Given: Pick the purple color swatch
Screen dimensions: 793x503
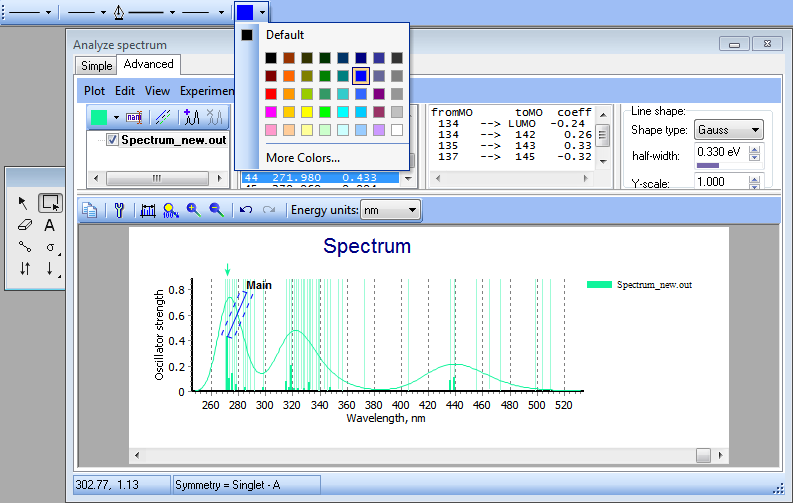Looking at the screenshot, I should pyautogui.click(x=379, y=94).
